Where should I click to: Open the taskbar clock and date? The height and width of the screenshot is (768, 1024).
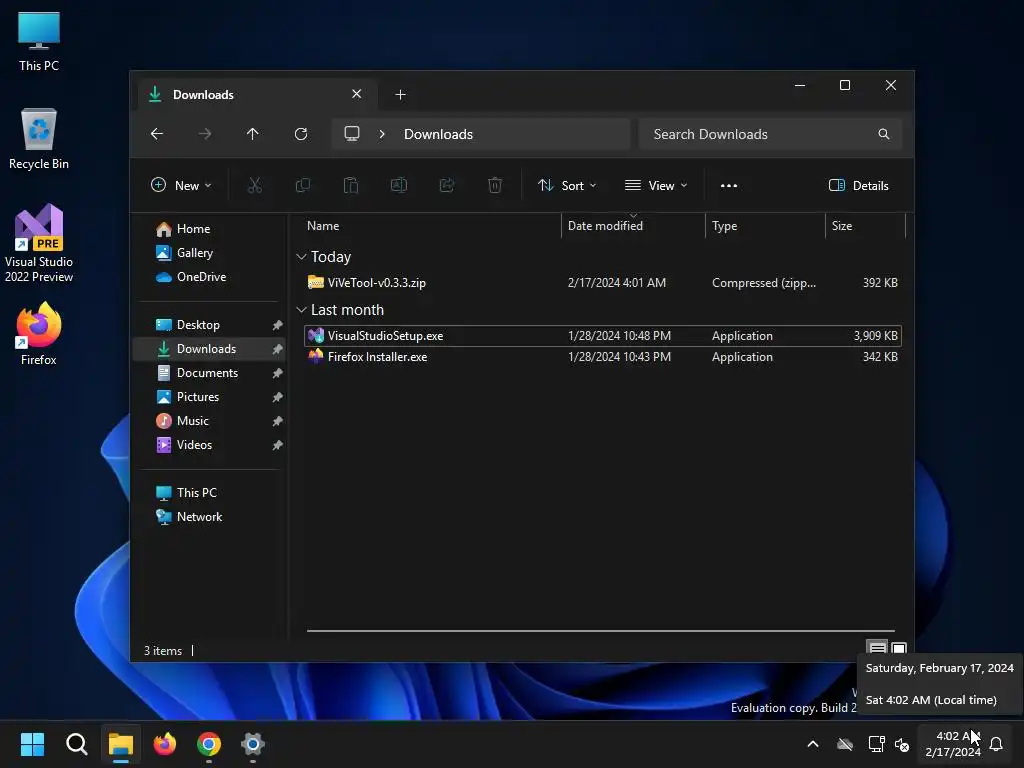pos(953,744)
